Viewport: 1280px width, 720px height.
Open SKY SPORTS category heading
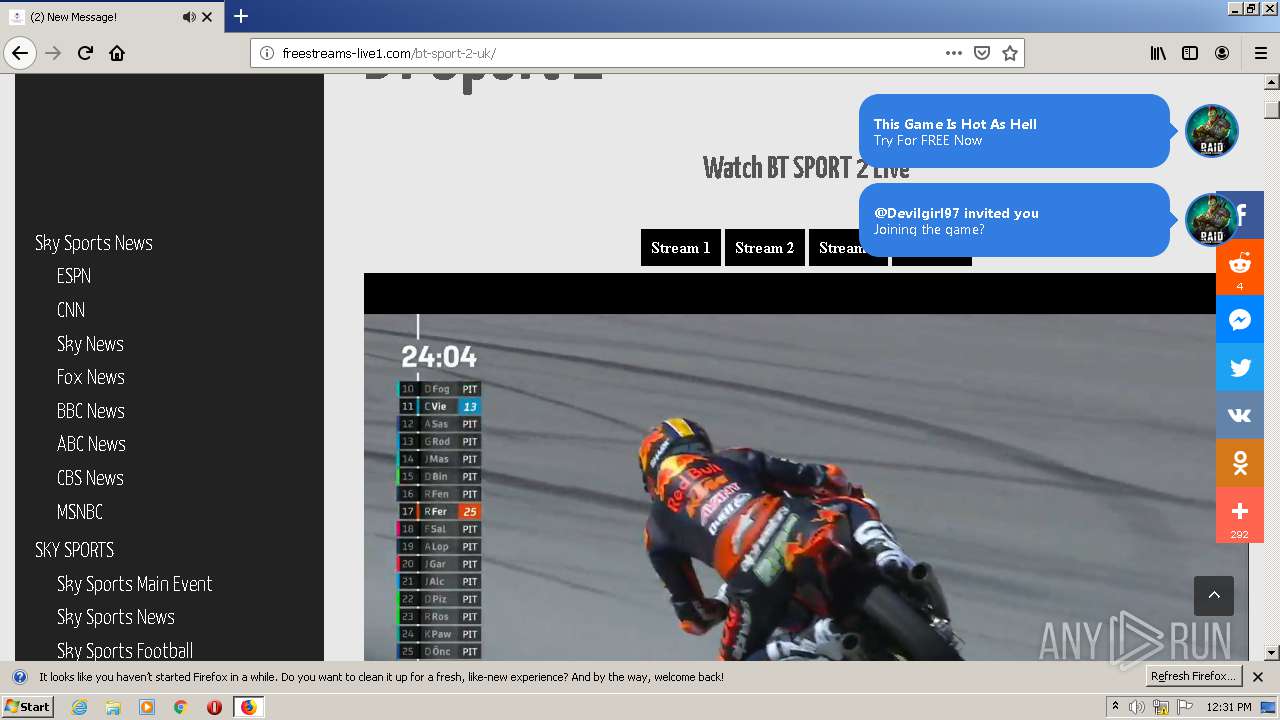75,550
